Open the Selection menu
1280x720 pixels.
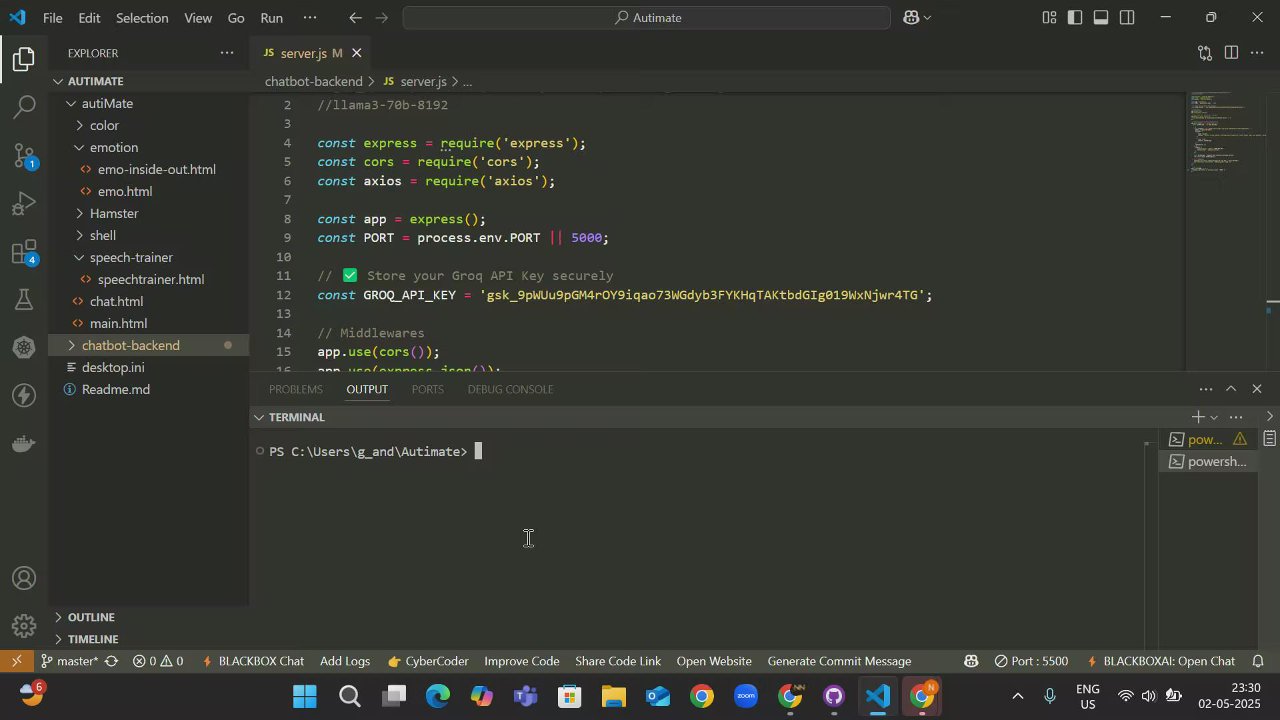[x=142, y=18]
